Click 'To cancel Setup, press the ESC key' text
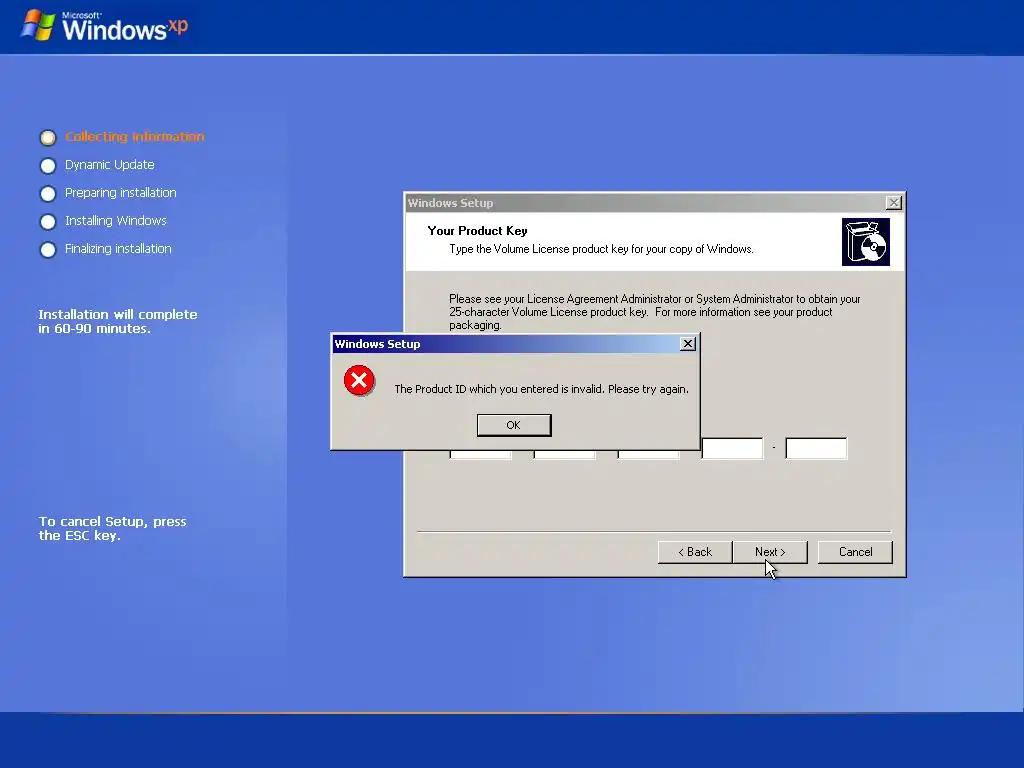1024x768 pixels. (x=112, y=528)
